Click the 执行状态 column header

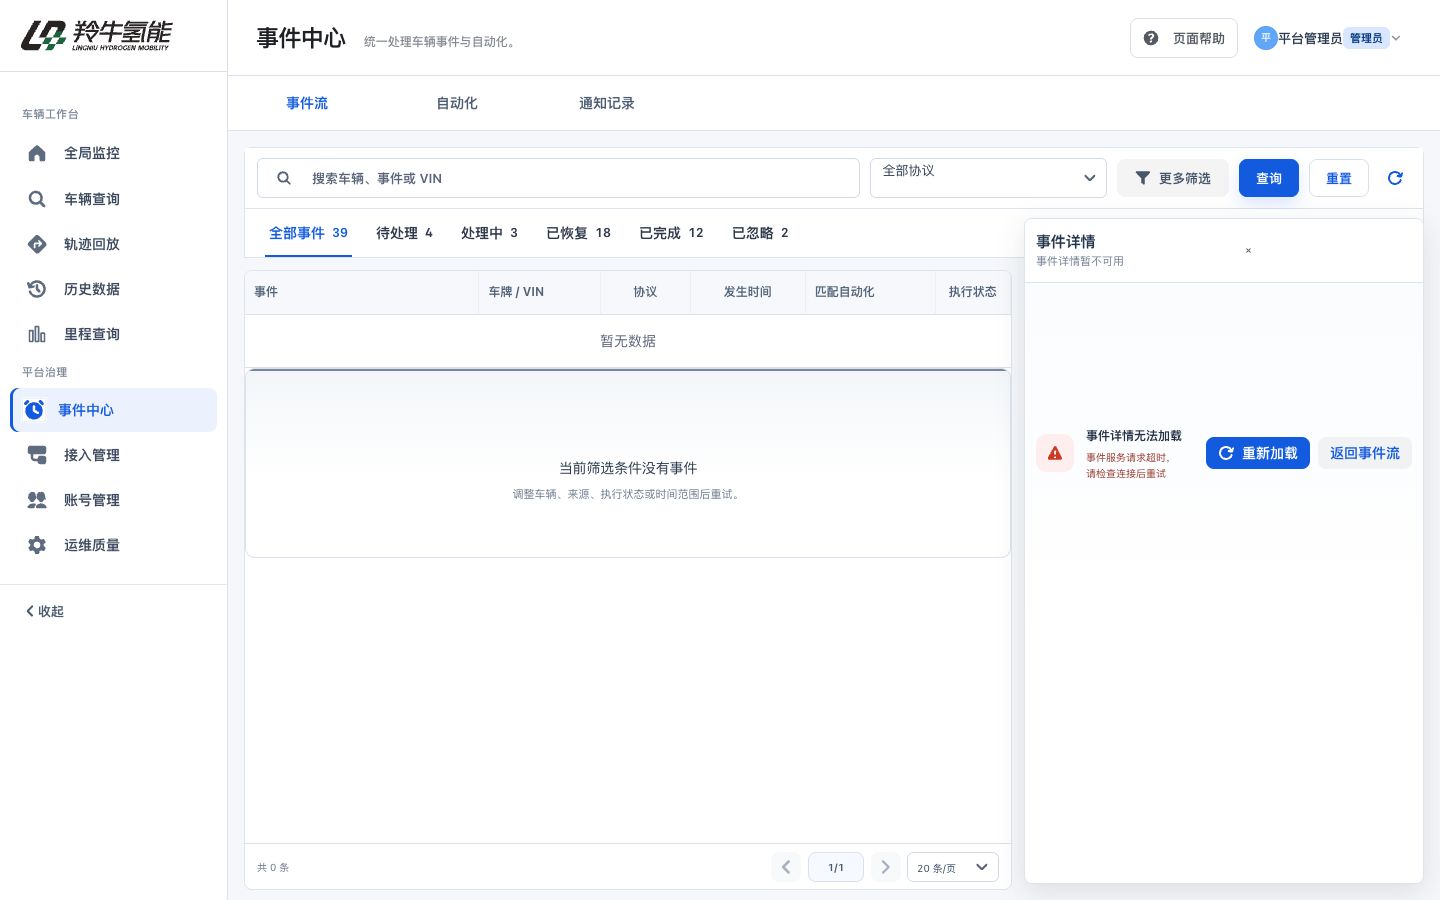[973, 292]
